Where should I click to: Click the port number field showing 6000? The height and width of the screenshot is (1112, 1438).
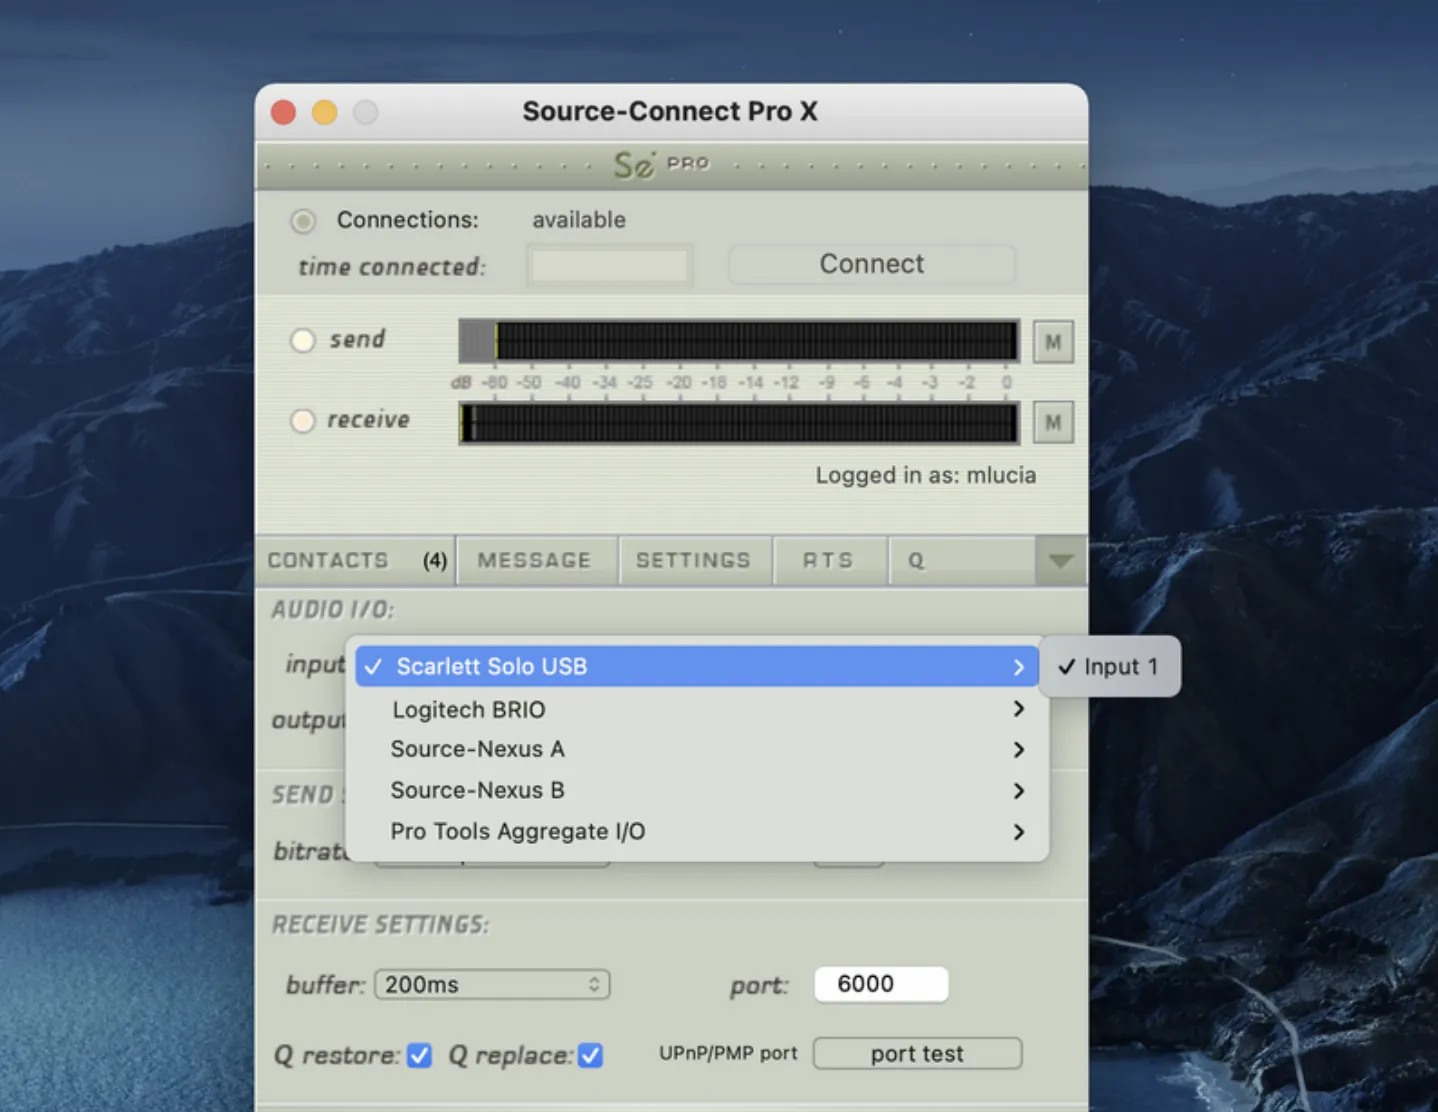click(881, 984)
